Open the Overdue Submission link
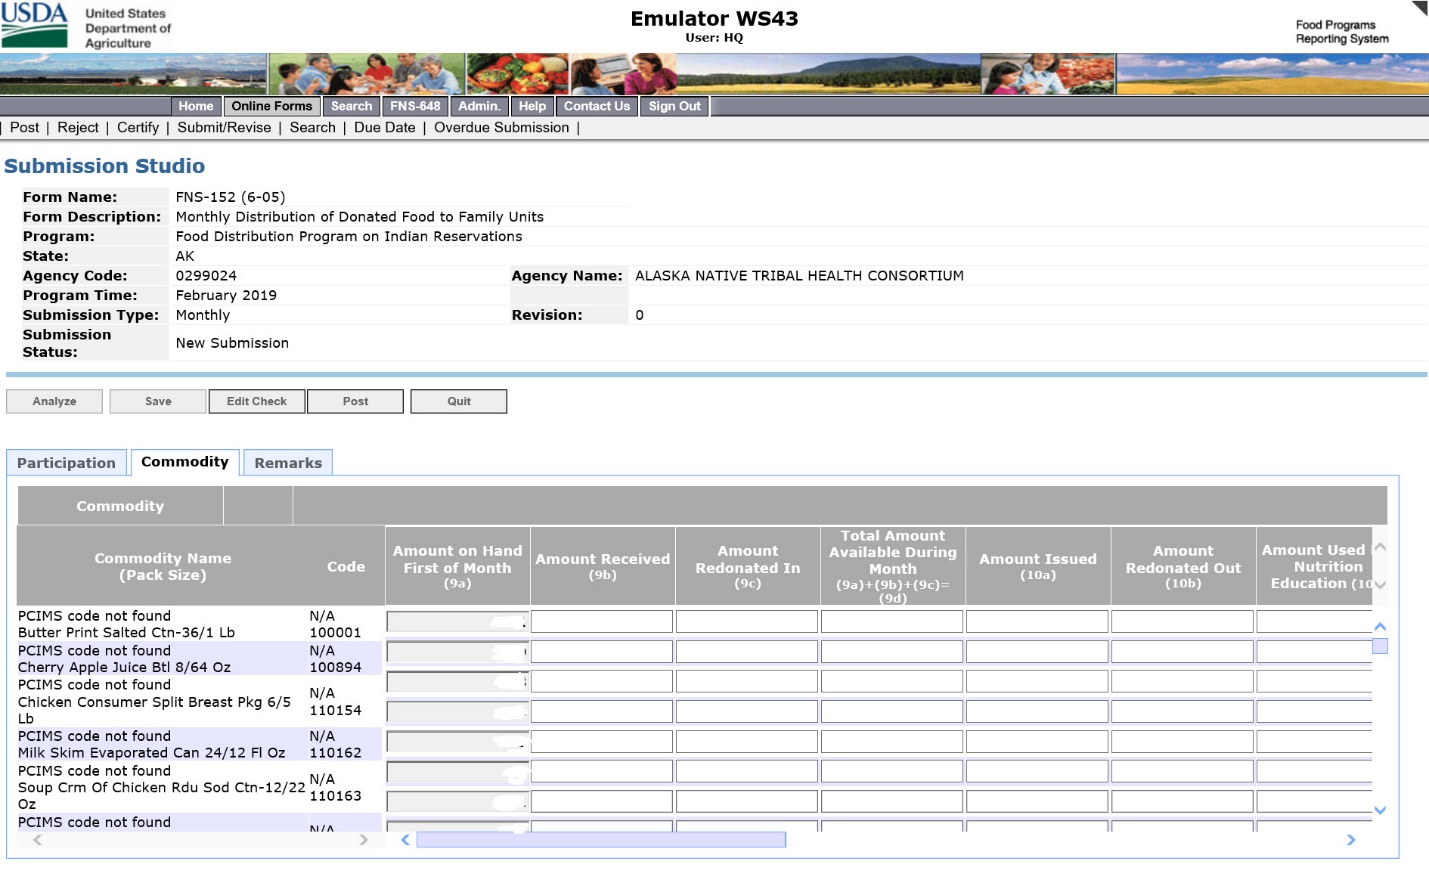The width and height of the screenshot is (1429, 883). coord(501,128)
